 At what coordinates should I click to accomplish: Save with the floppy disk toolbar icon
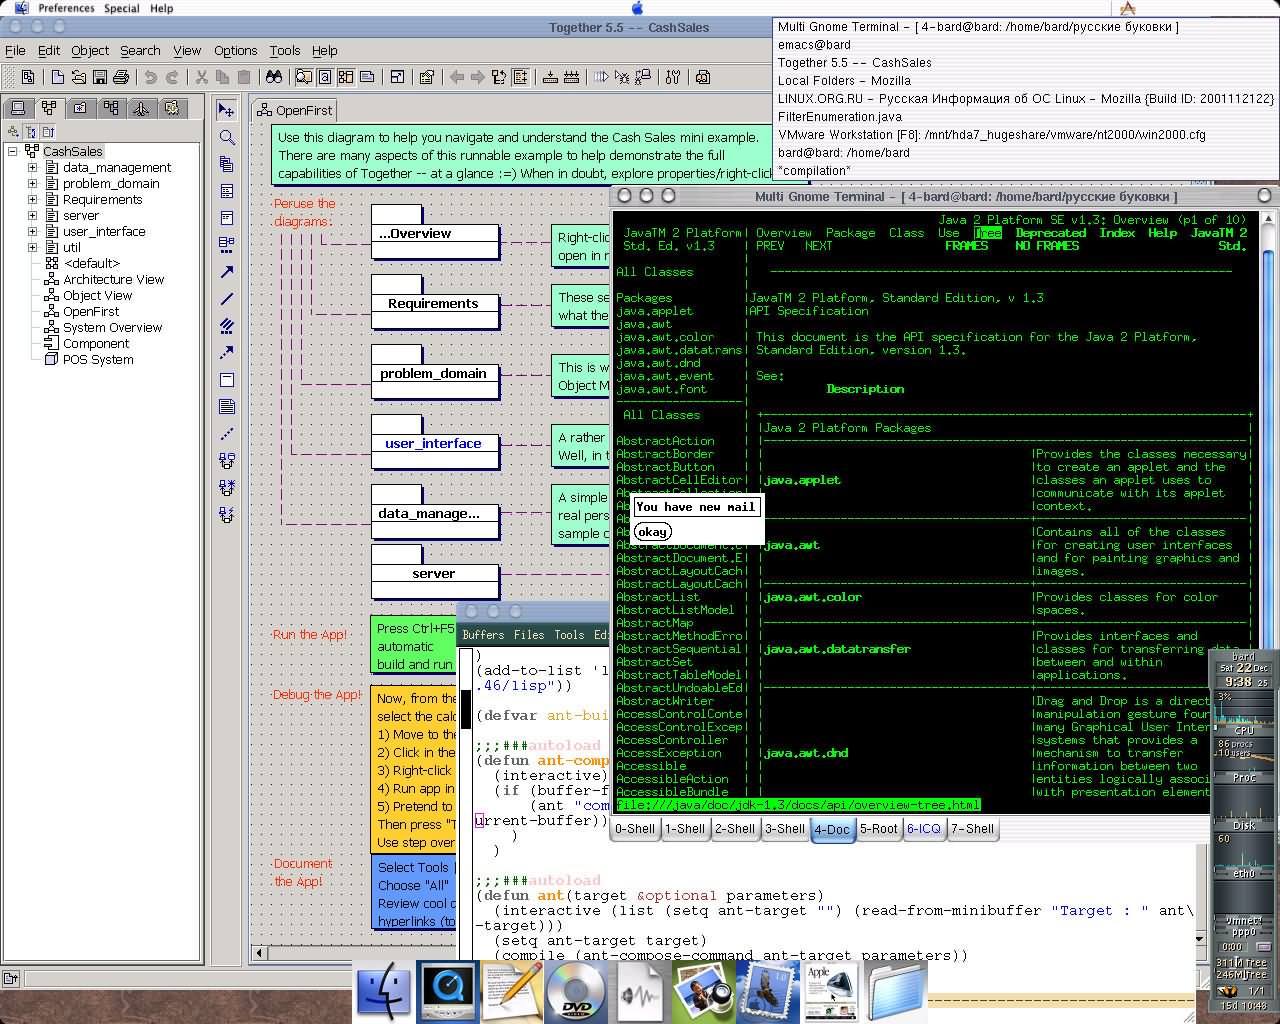point(100,77)
